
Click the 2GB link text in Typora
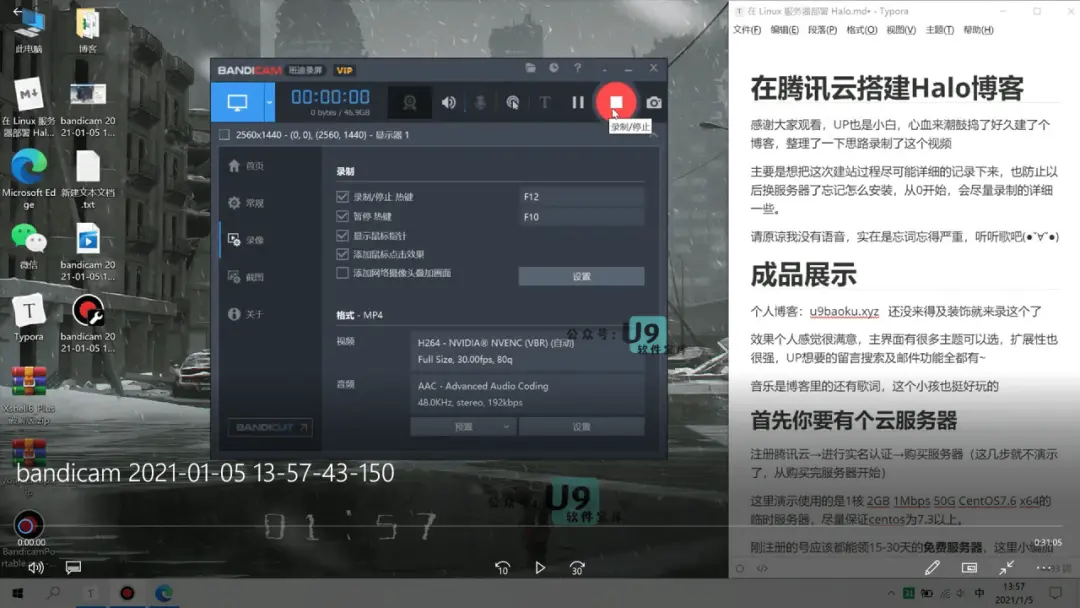click(x=878, y=501)
